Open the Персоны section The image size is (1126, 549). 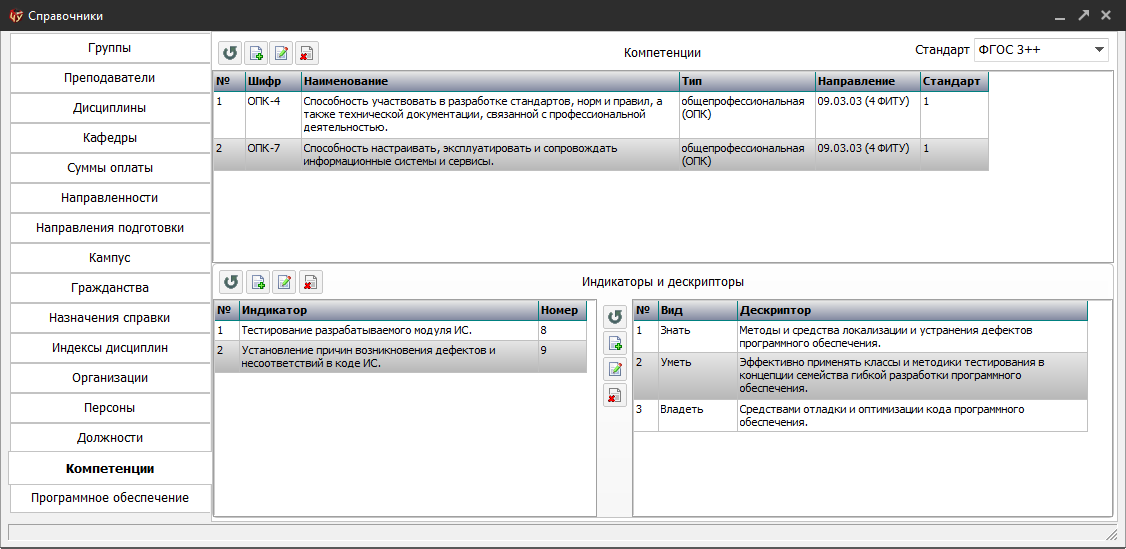tap(110, 408)
